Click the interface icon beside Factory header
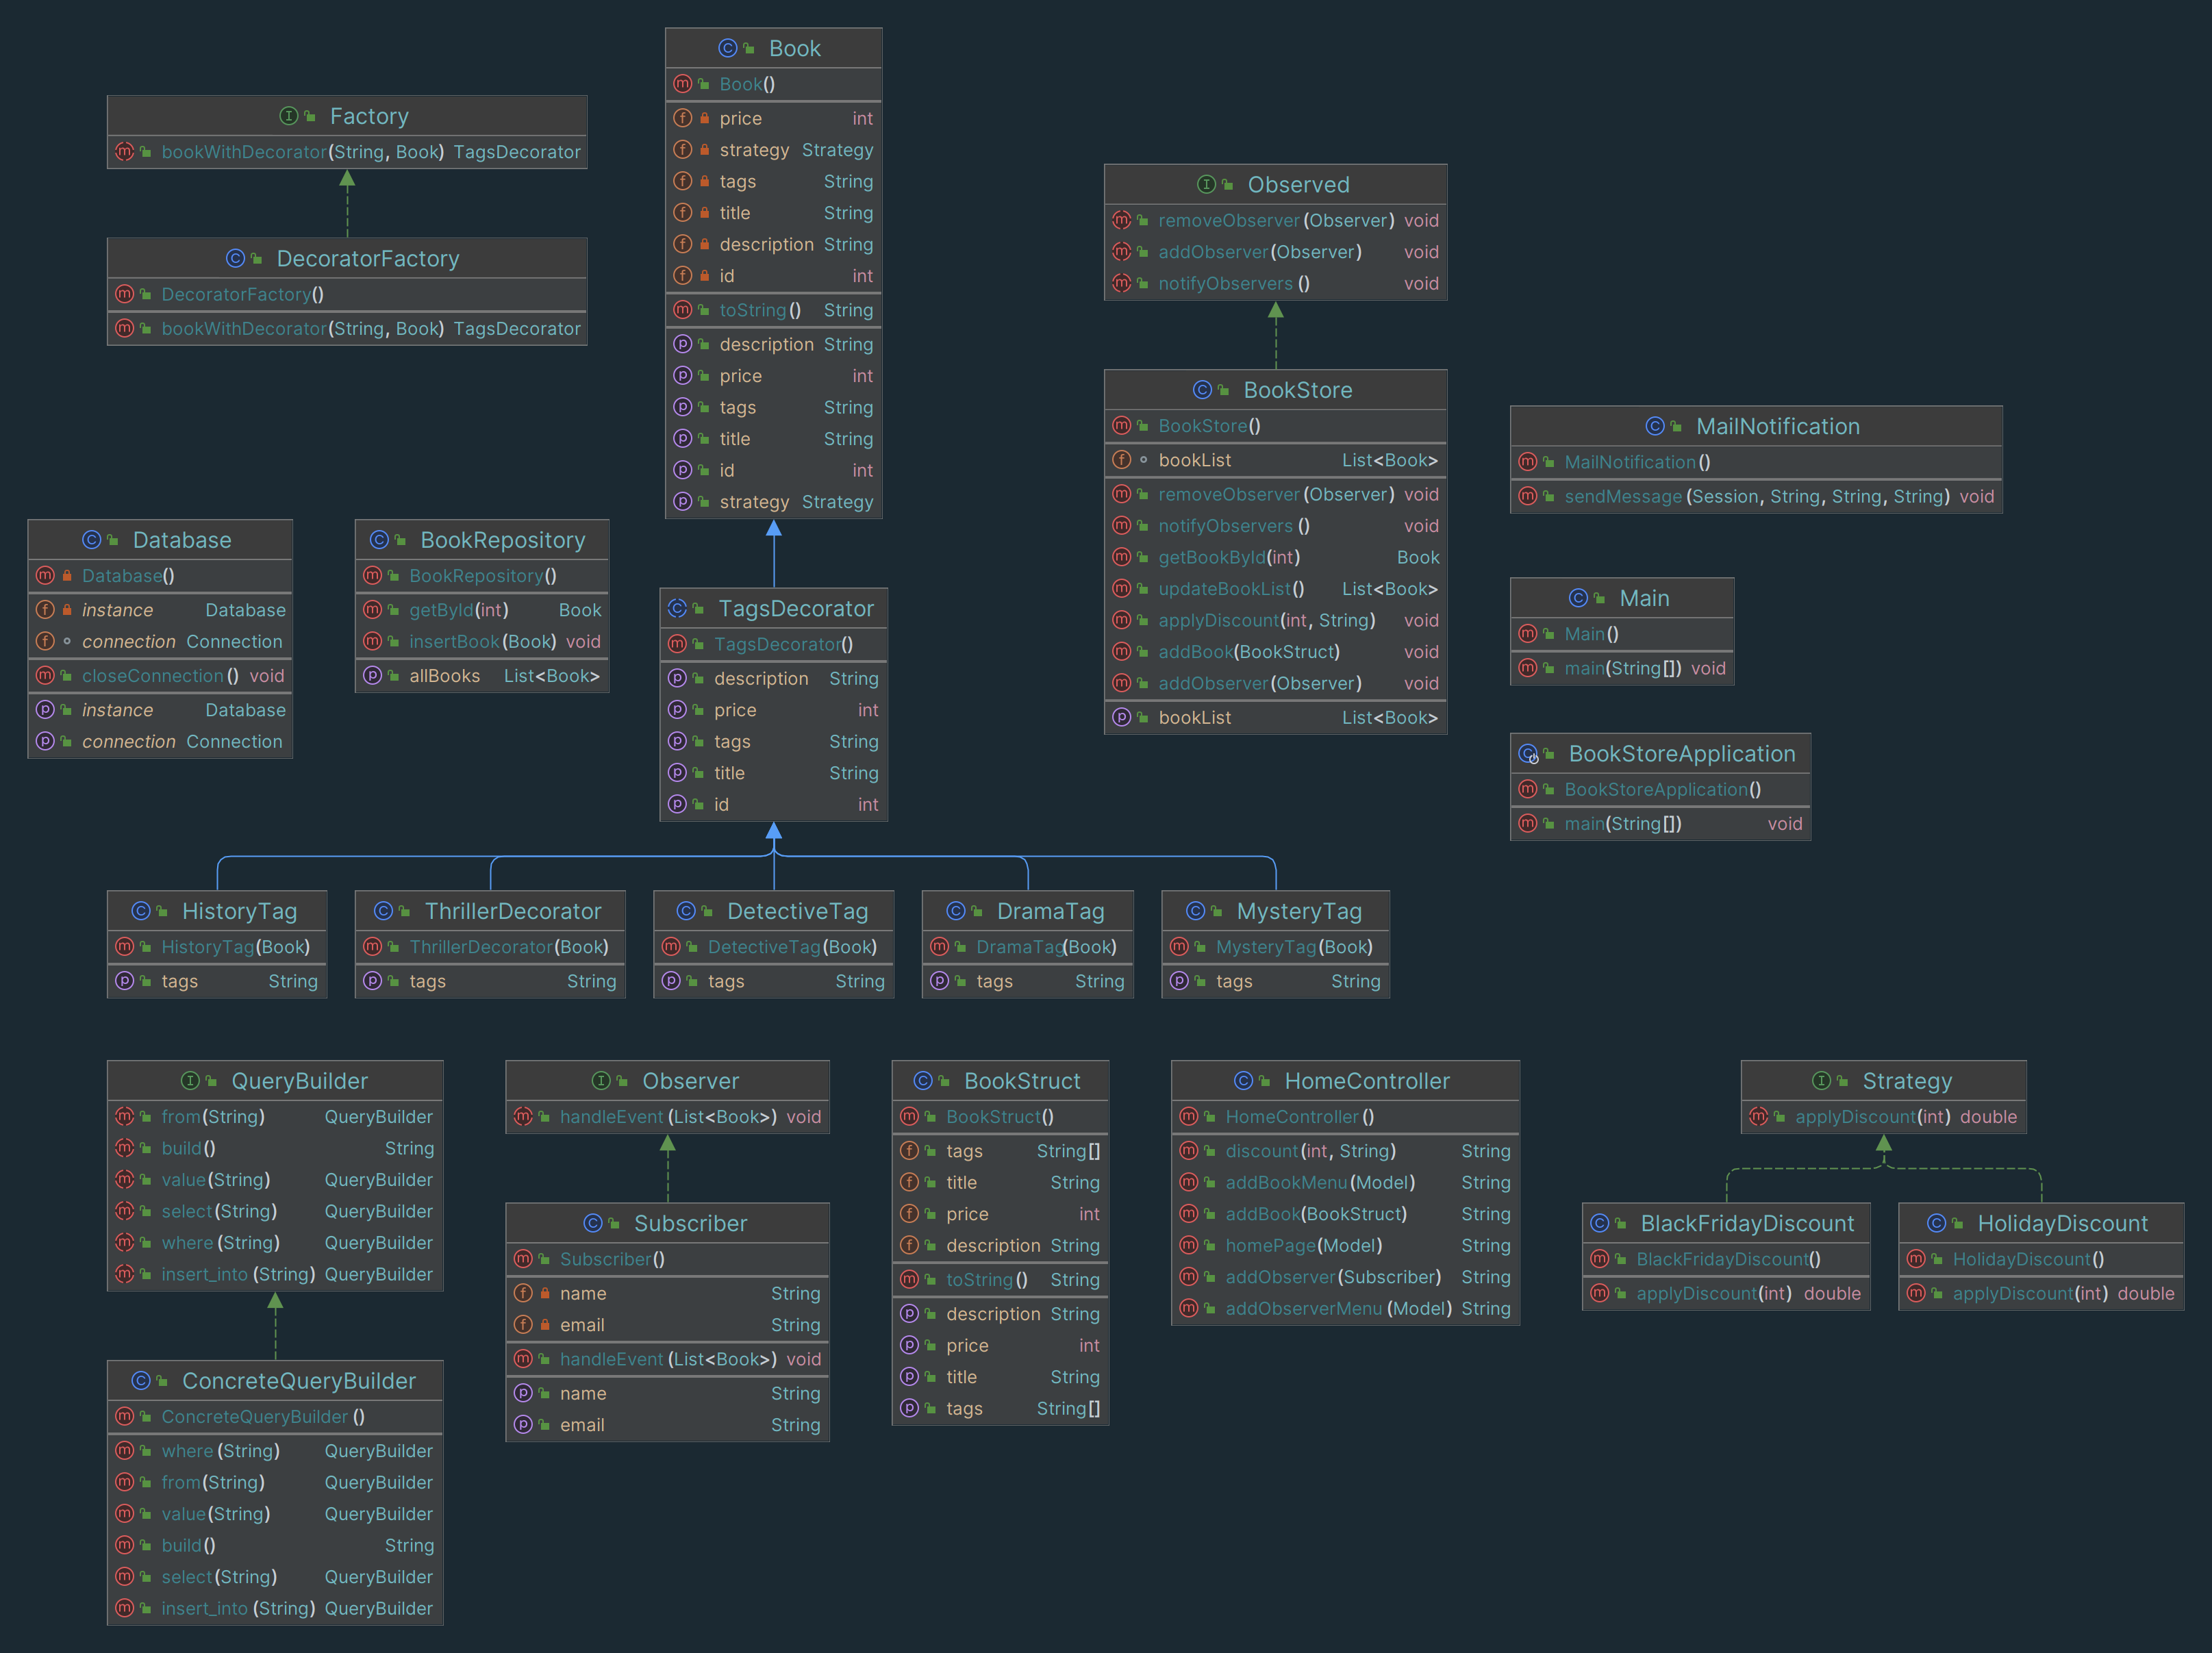The image size is (2212, 1653). pos(289,116)
